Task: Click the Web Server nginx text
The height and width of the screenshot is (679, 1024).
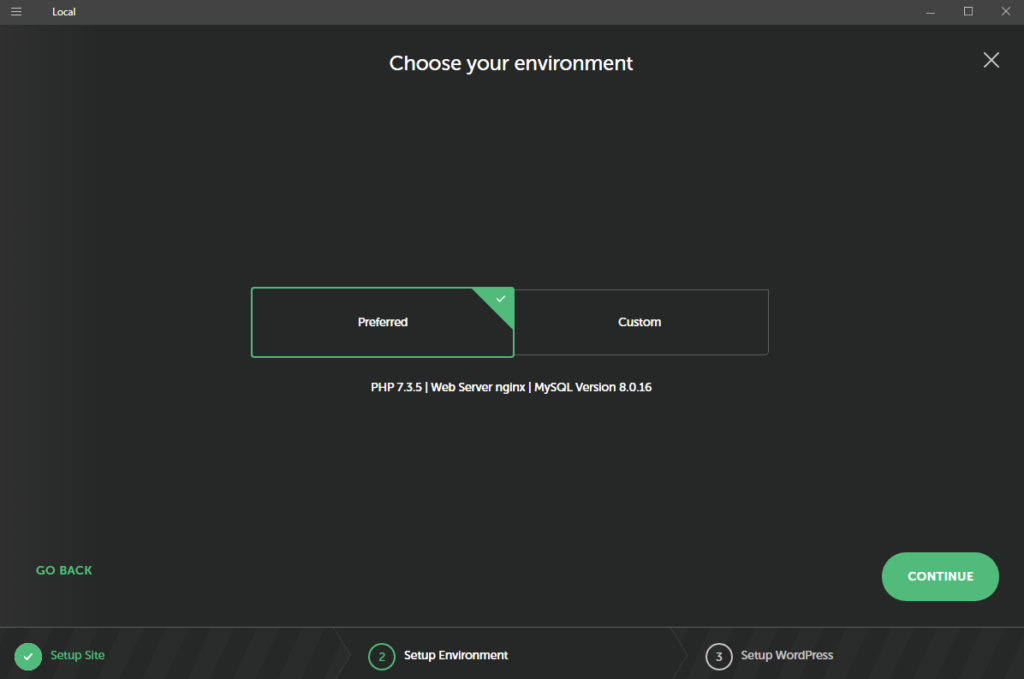Action: (x=477, y=387)
